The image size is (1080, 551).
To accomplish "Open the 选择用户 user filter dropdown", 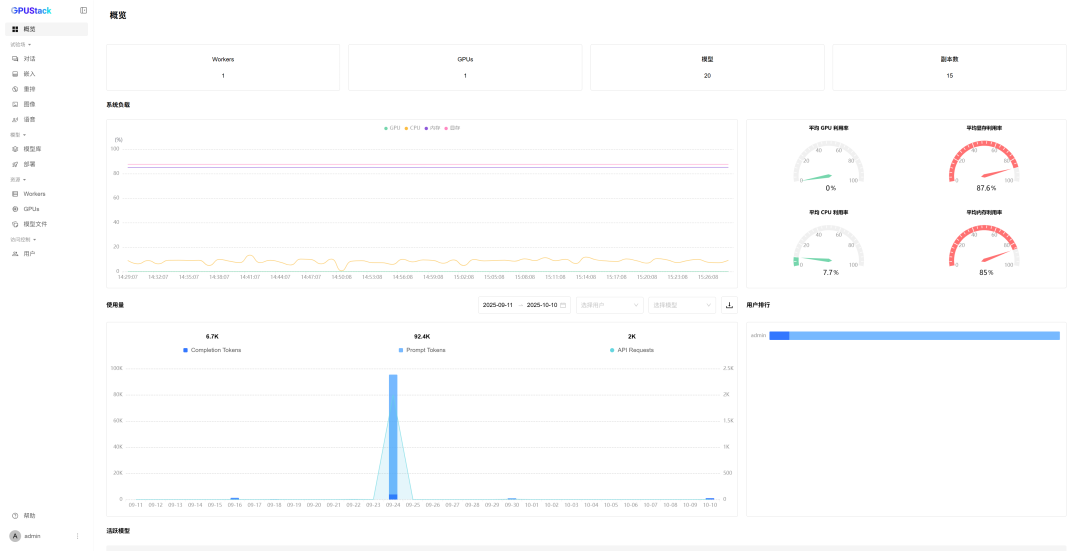I will pyautogui.click(x=609, y=305).
